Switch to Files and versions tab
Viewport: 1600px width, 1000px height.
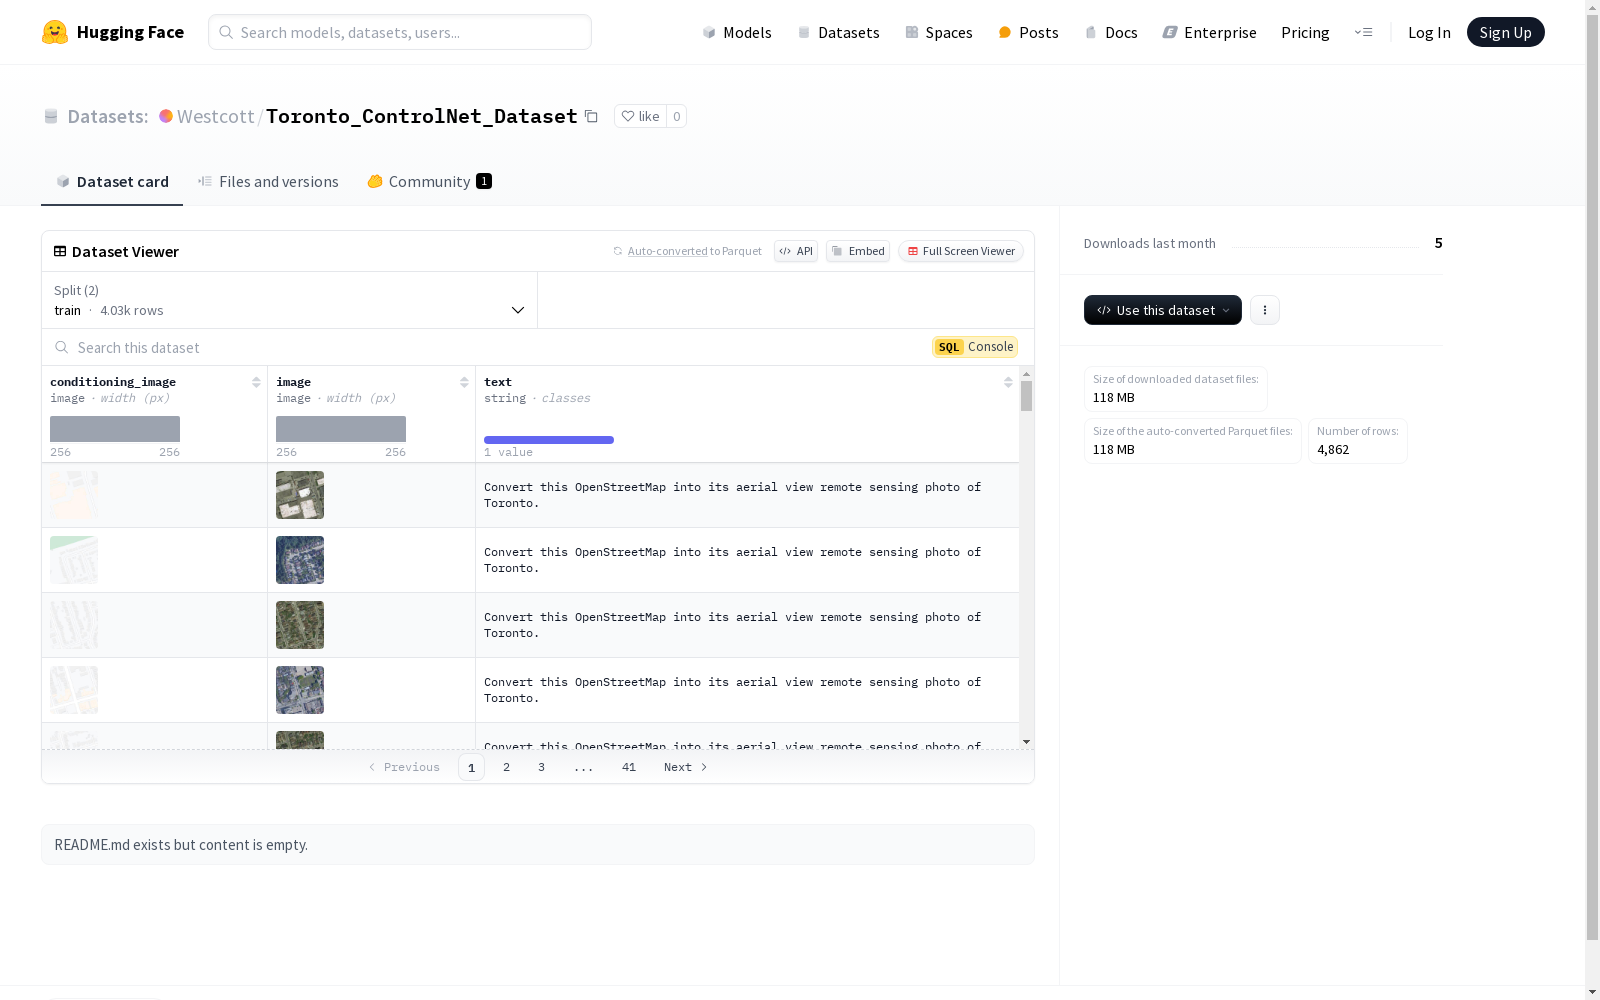[x=268, y=181]
